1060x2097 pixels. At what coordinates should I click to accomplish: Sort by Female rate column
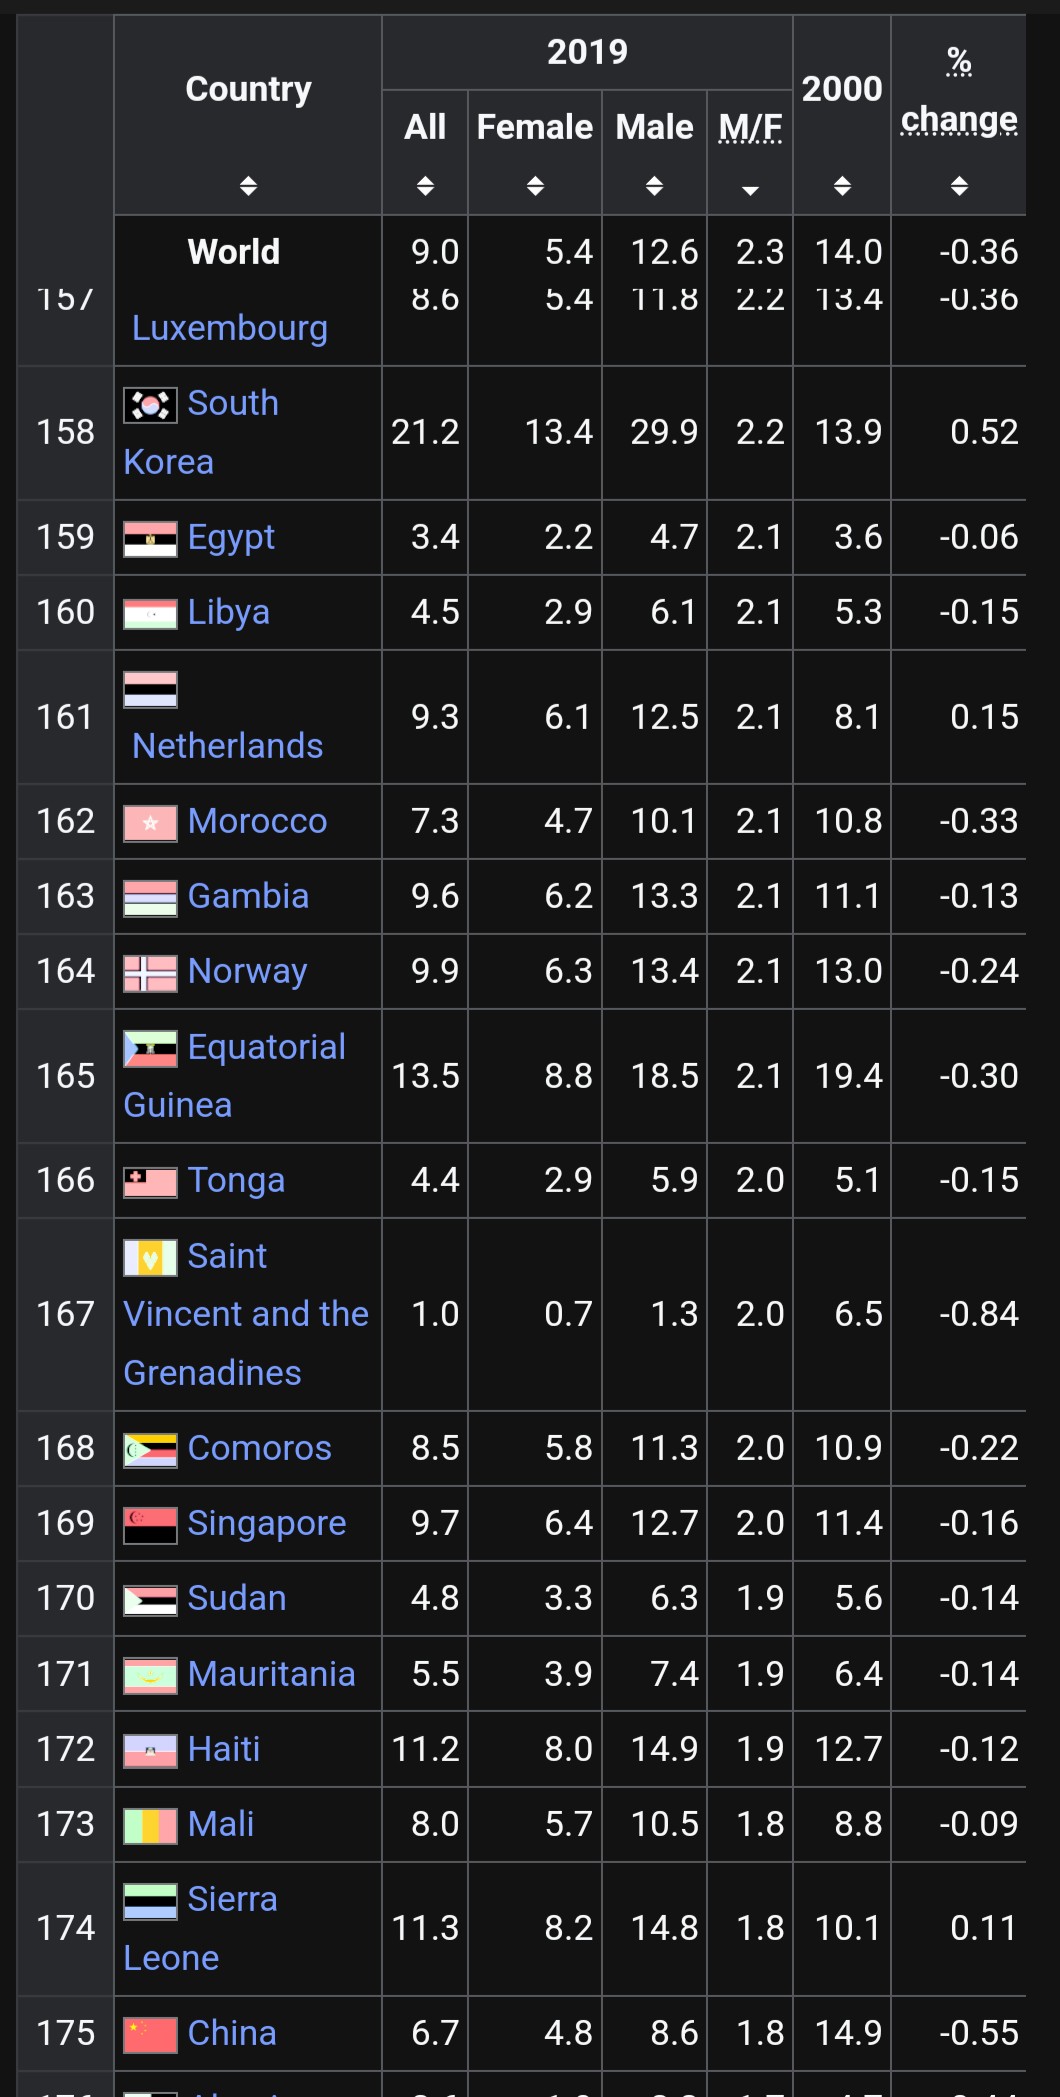535,186
